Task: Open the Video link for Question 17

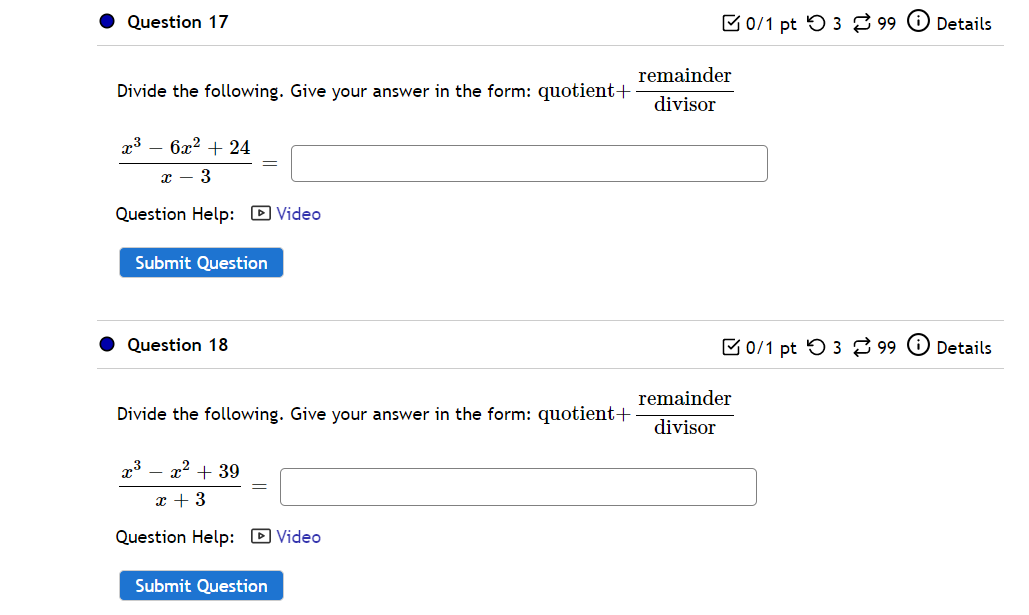Action: pos(299,213)
